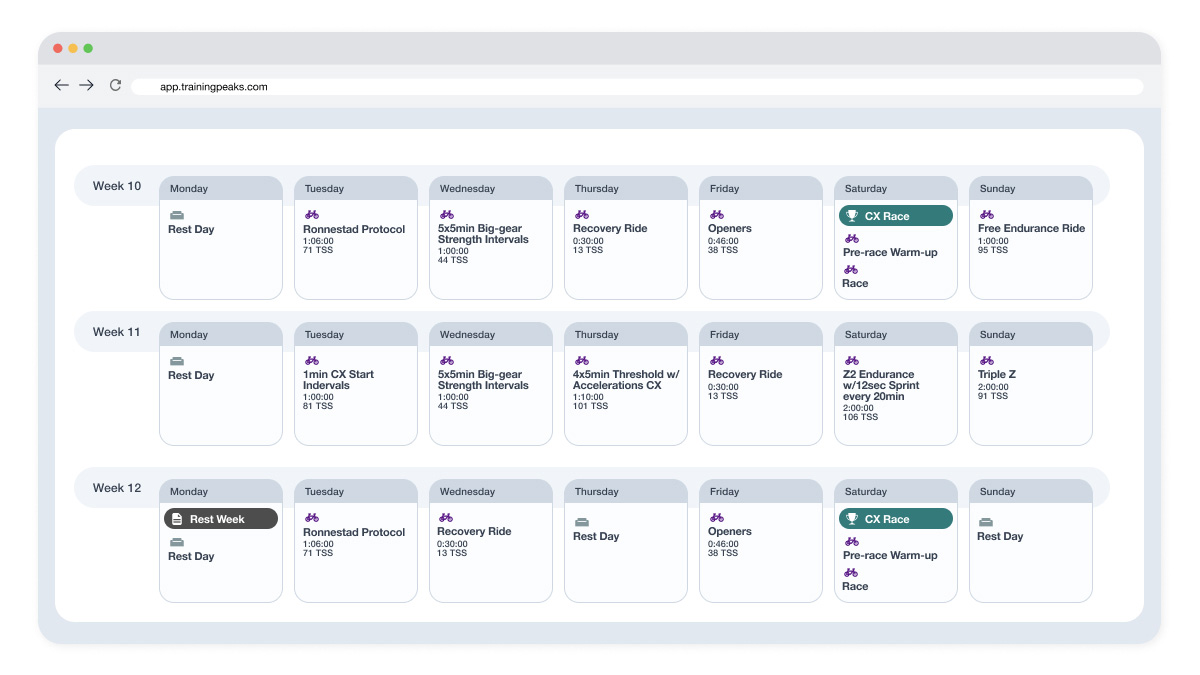Screen dimensions: 1200x675
Task: Open 4x5min Threshold w/ Accelerations CX workout
Action: (x=625, y=380)
